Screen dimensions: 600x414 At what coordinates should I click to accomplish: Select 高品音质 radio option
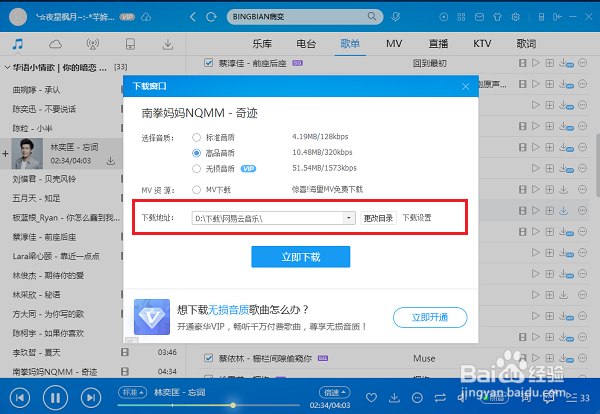tap(196, 153)
